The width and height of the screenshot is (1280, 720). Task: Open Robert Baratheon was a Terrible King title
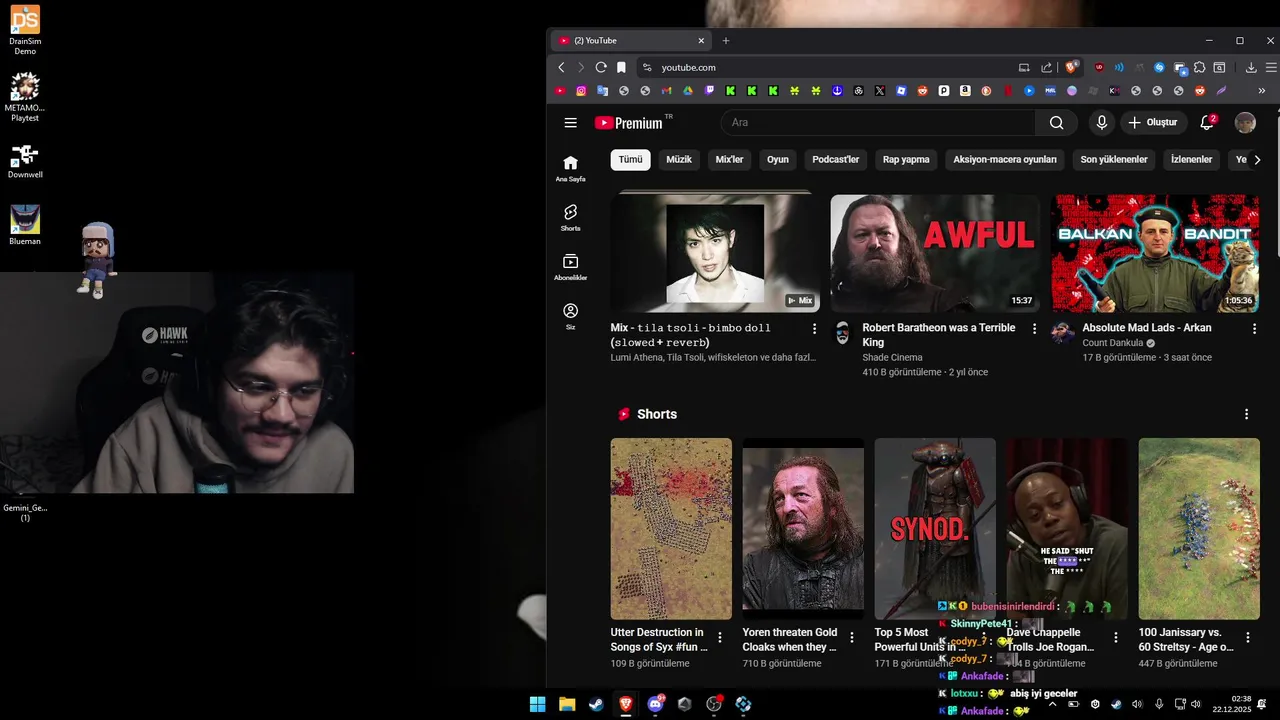click(x=938, y=335)
